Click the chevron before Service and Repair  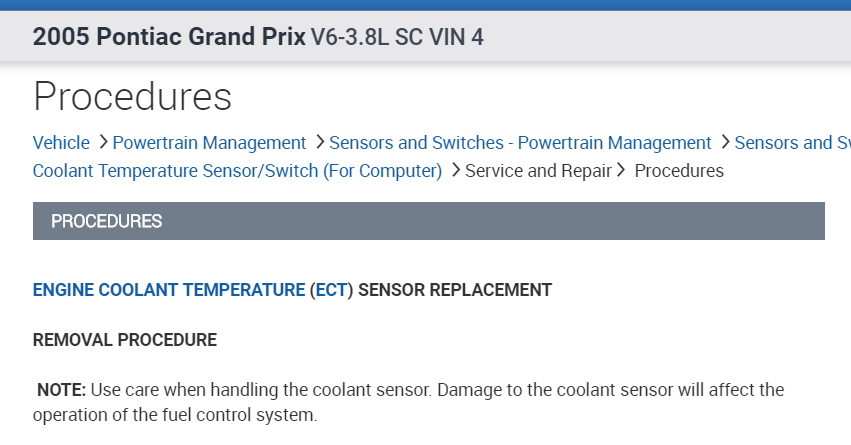tap(455, 171)
